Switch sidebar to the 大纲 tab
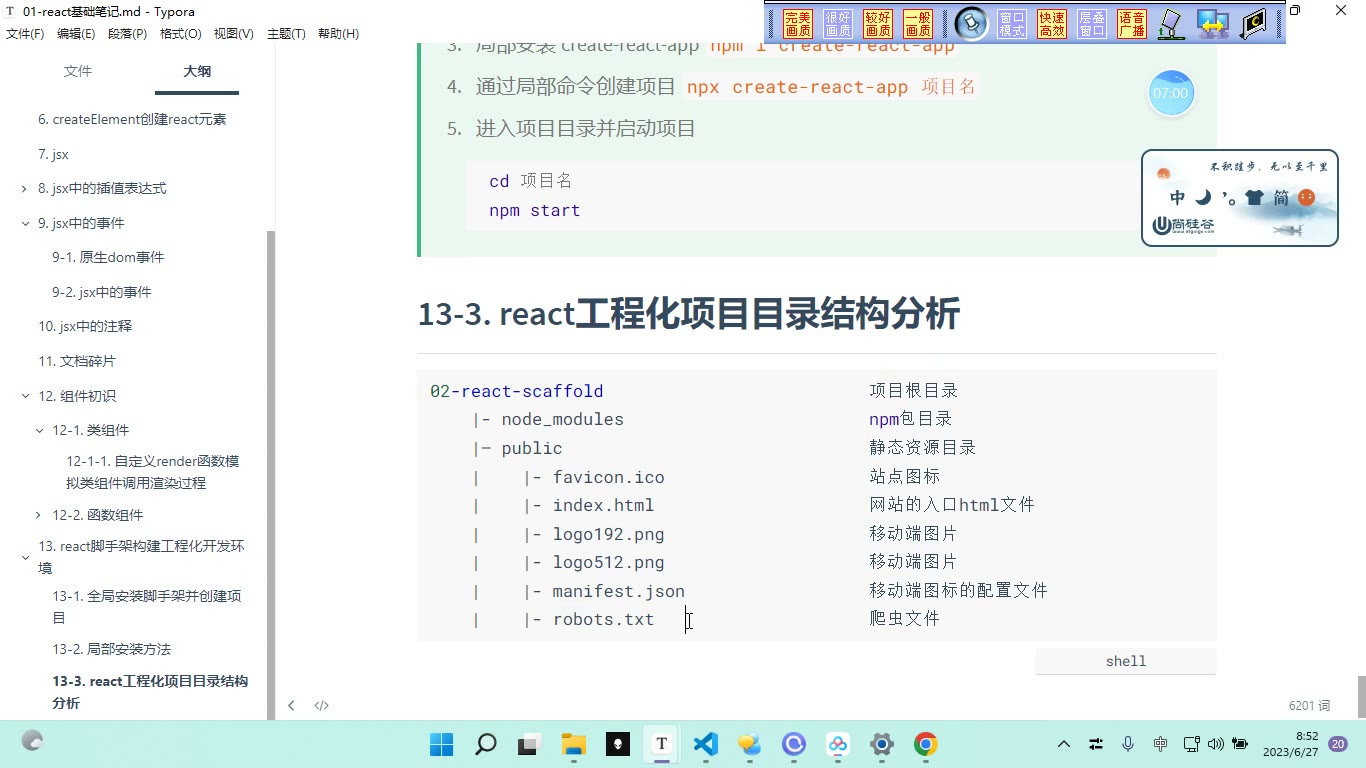This screenshot has height=768, width=1366. pos(197,71)
